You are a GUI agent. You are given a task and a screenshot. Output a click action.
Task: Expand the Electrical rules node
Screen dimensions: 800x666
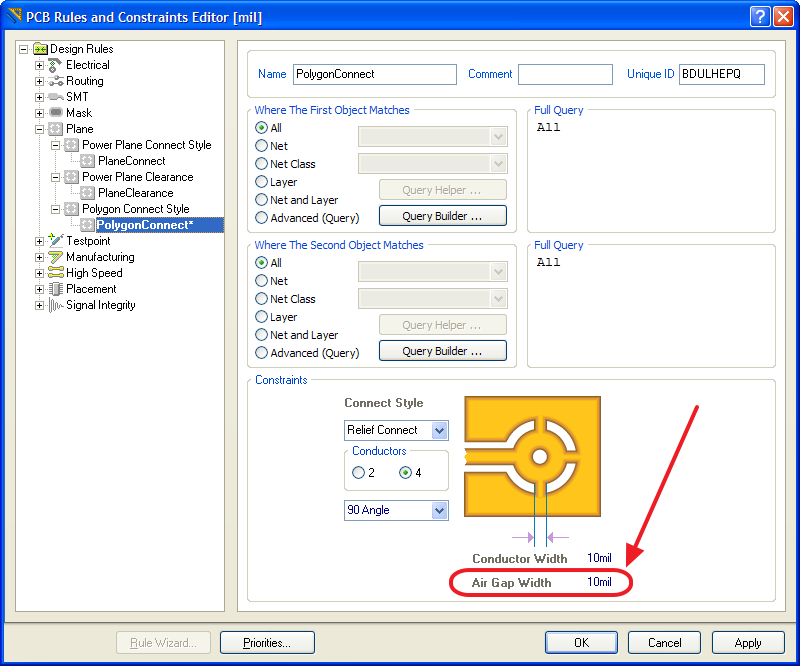coord(39,65)
